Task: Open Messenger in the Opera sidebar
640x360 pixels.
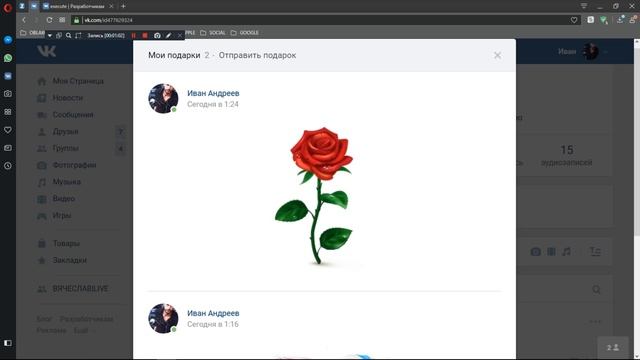Action: click(x=8, y=40)
